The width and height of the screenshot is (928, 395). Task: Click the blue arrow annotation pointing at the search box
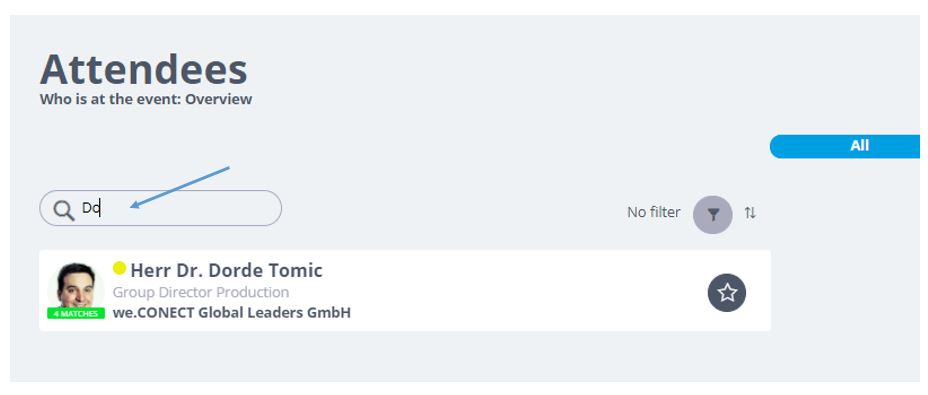coord(179,187)
